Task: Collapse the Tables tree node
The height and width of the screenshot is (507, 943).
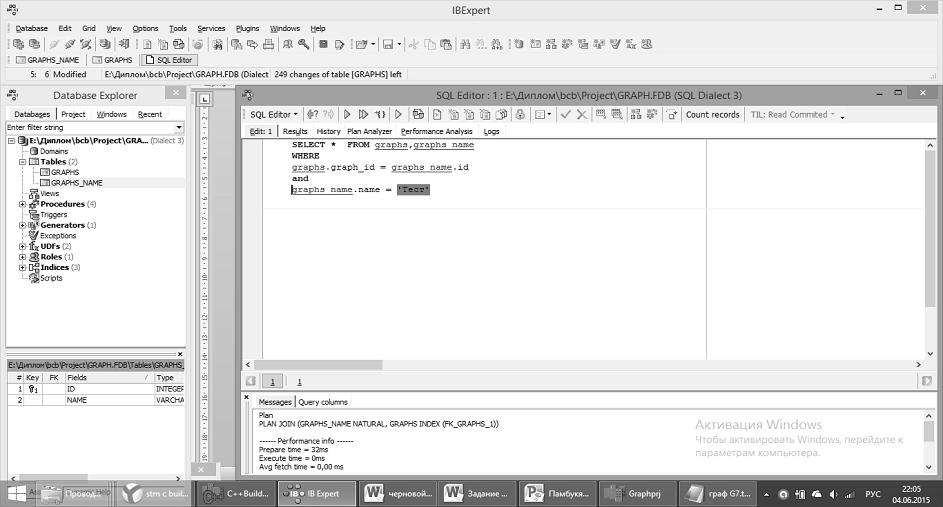Action: [x=22, y=162]
